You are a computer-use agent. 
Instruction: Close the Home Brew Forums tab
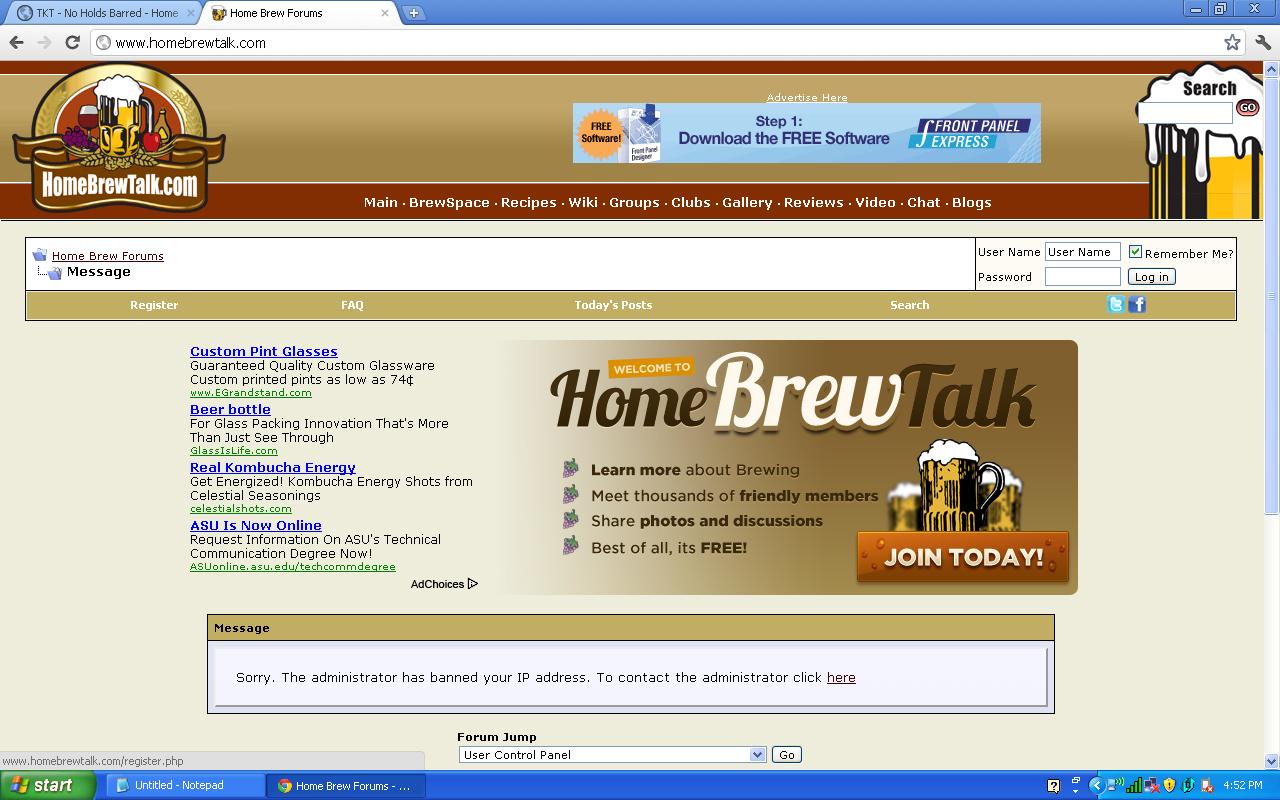tap(385, 13)
